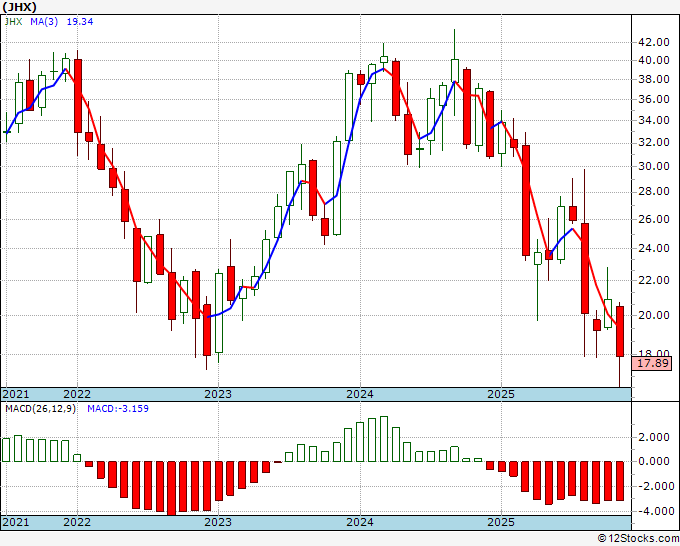Click the 17.89 current price tag
This screenshot has width=680, height=546.
tap(653, 363)
